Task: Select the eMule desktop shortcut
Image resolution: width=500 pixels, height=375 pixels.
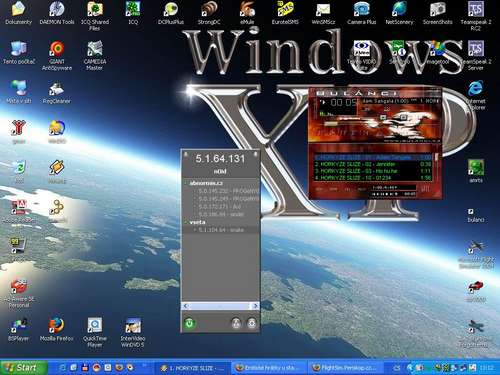Action: click(247, 13)
